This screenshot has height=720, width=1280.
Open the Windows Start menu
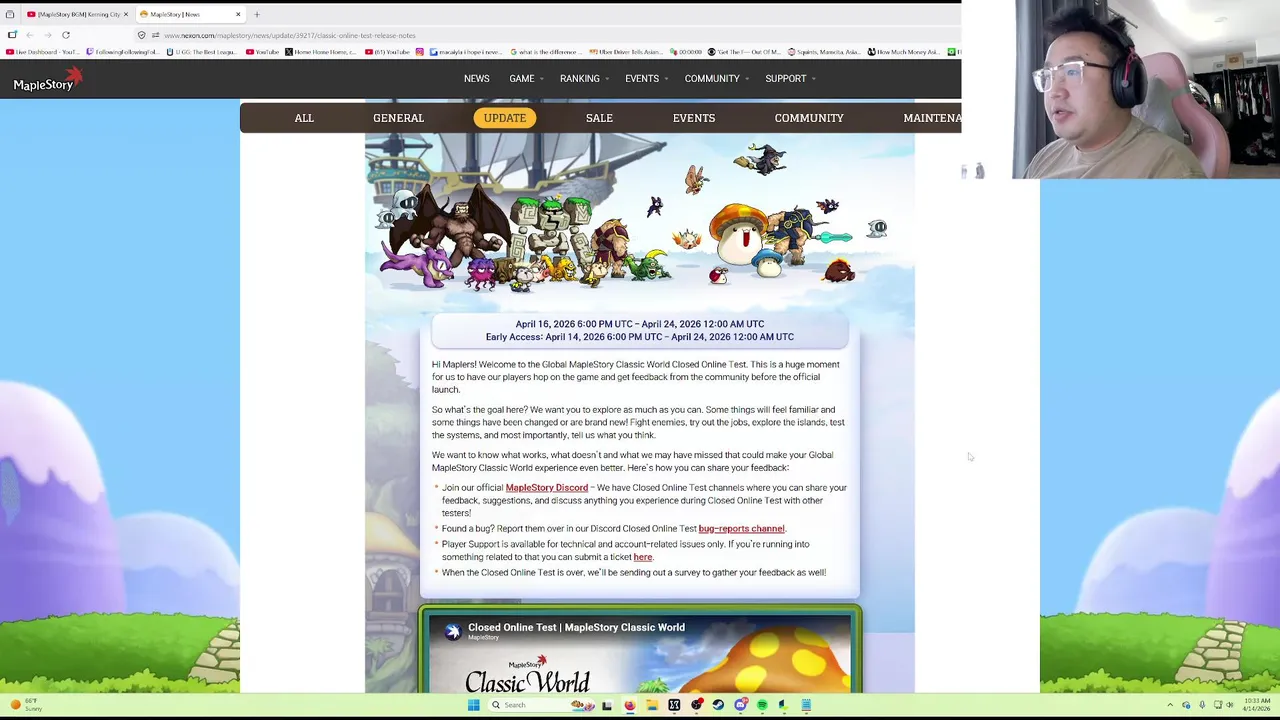473,705
